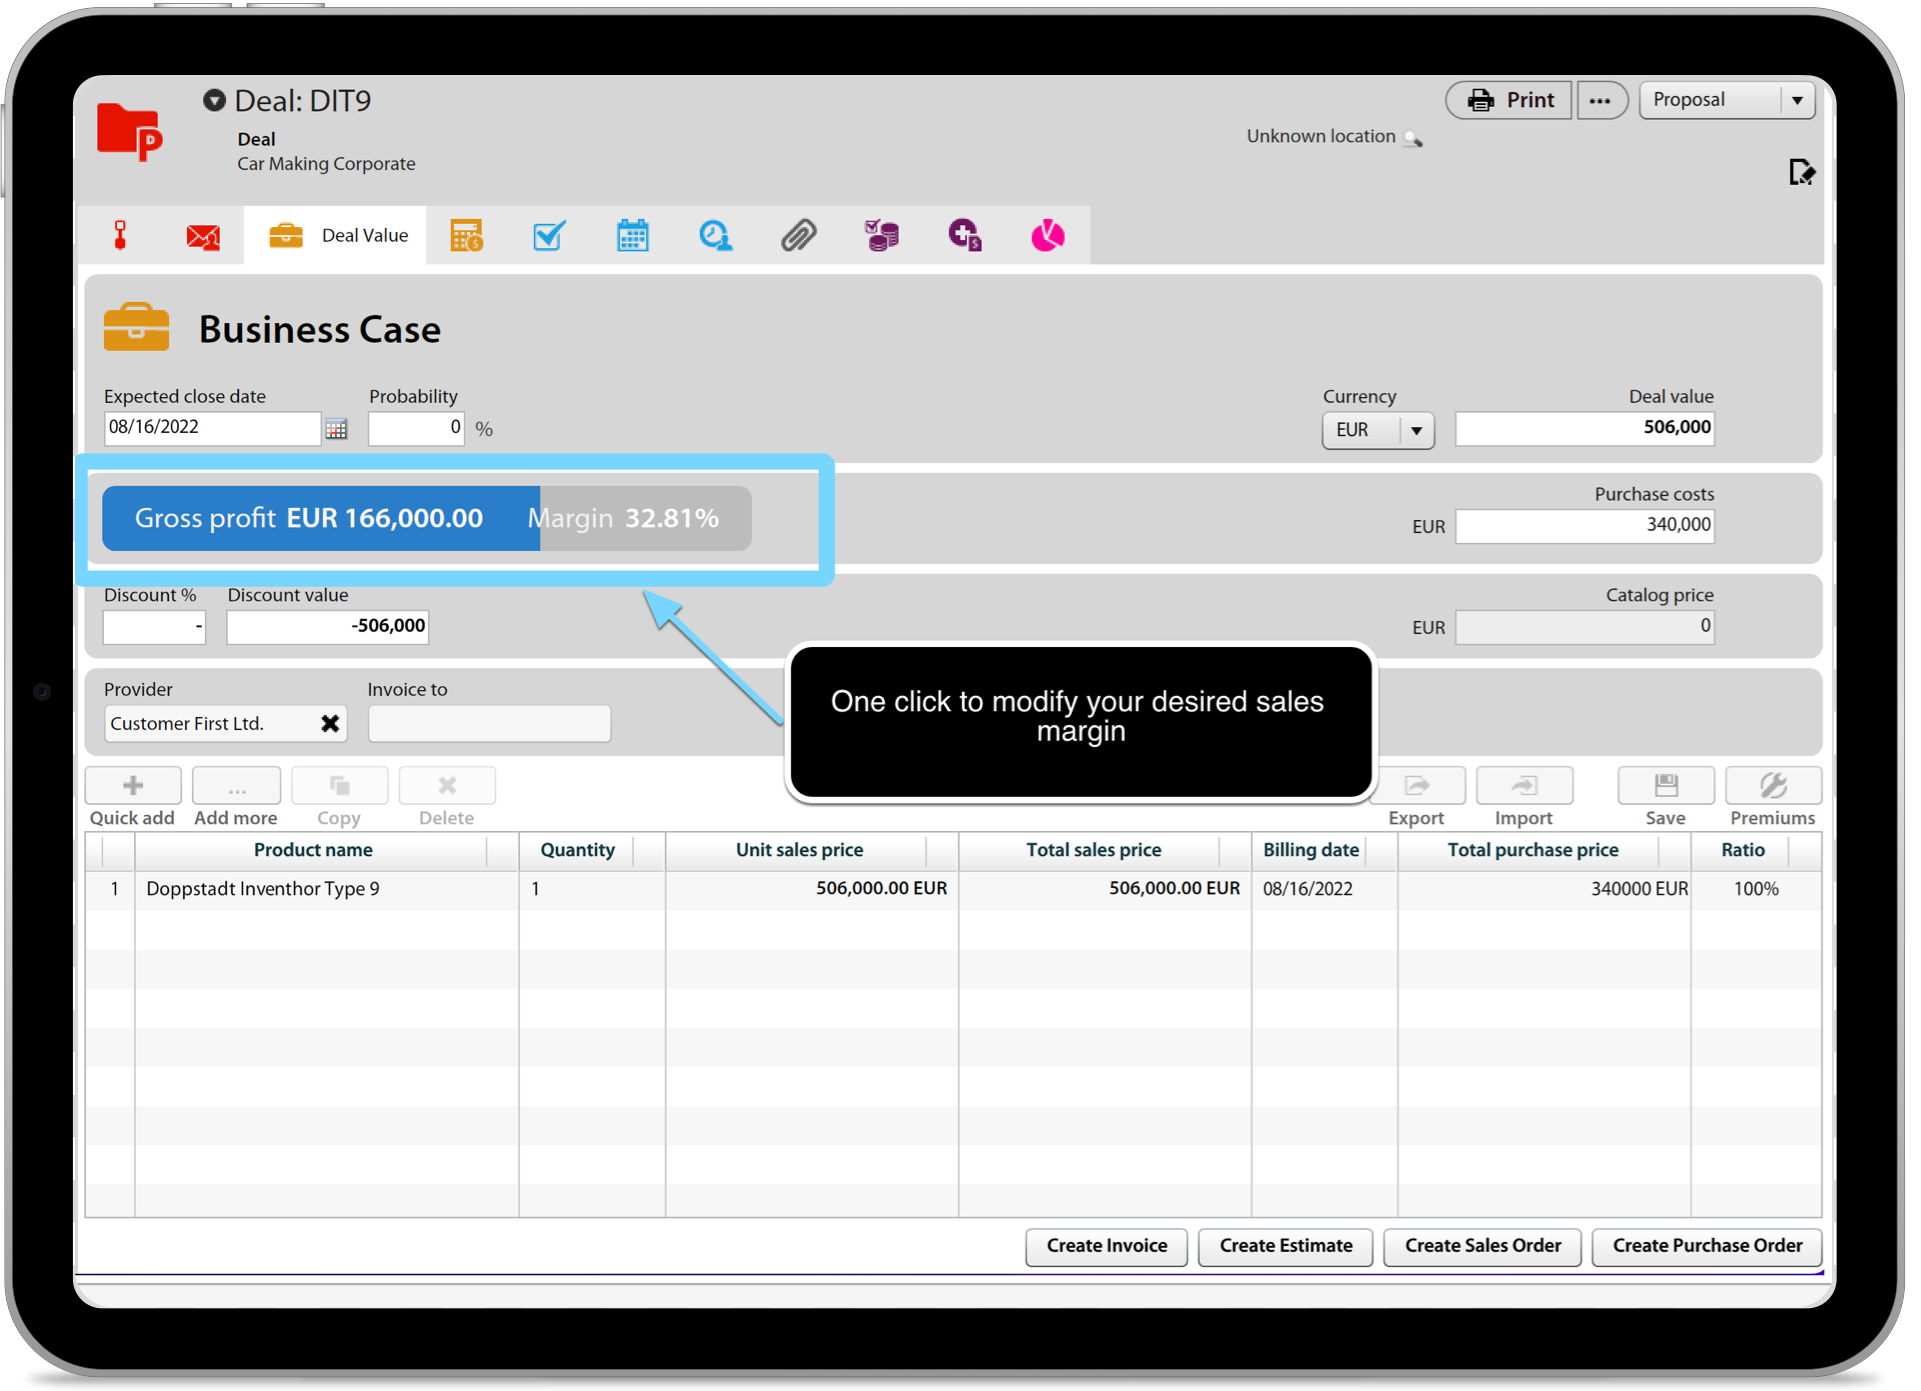Select the Deal Value tab
The height and width of the screenshot is (1391, 1921).
tap(338, 236)
